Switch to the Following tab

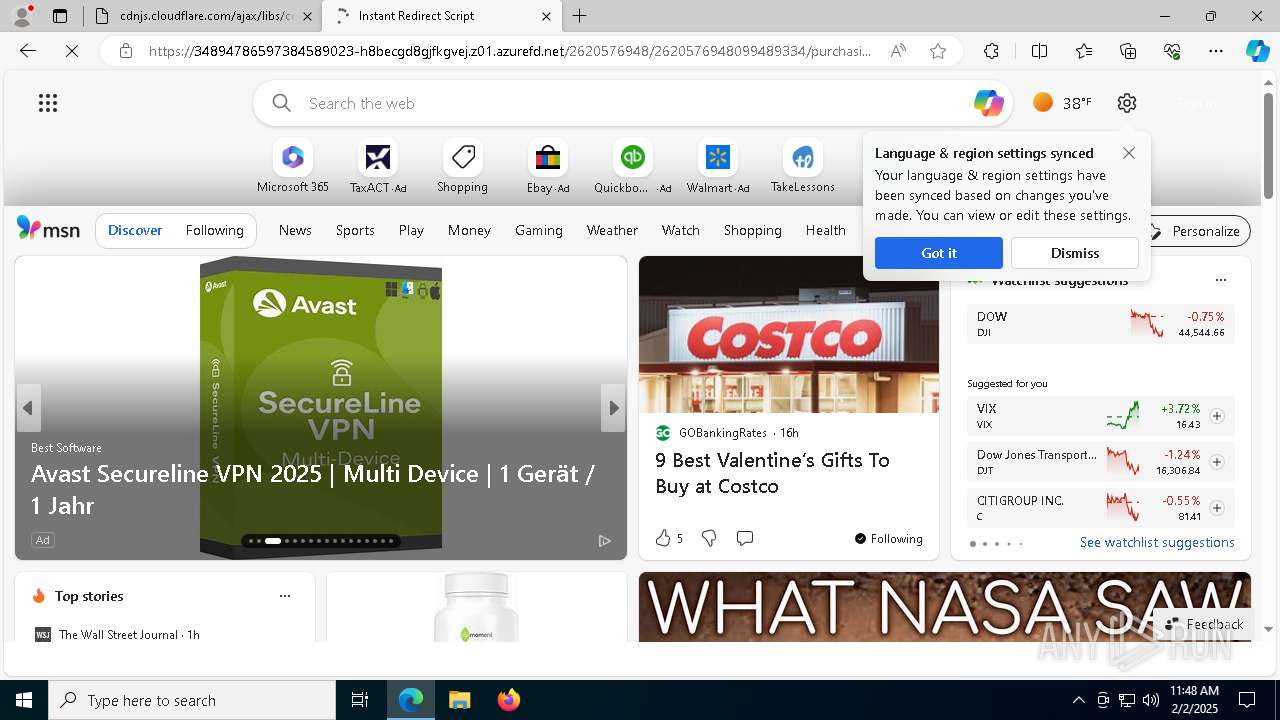pyautogui.click(x=215, y=230)
